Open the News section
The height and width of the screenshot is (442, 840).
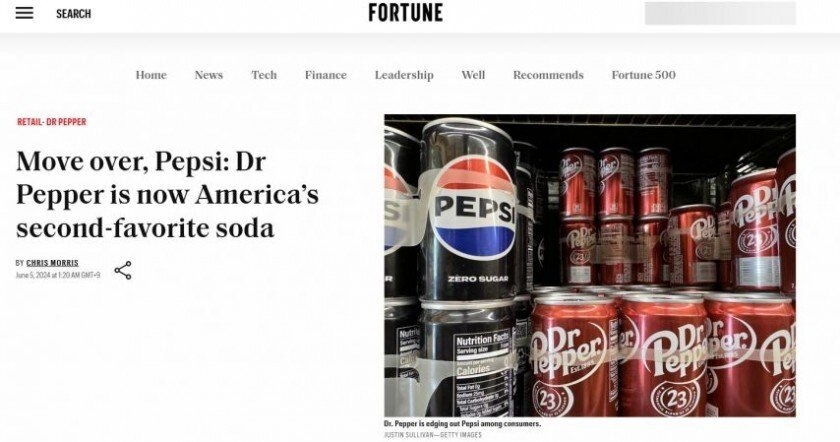[x=208, y=75]
